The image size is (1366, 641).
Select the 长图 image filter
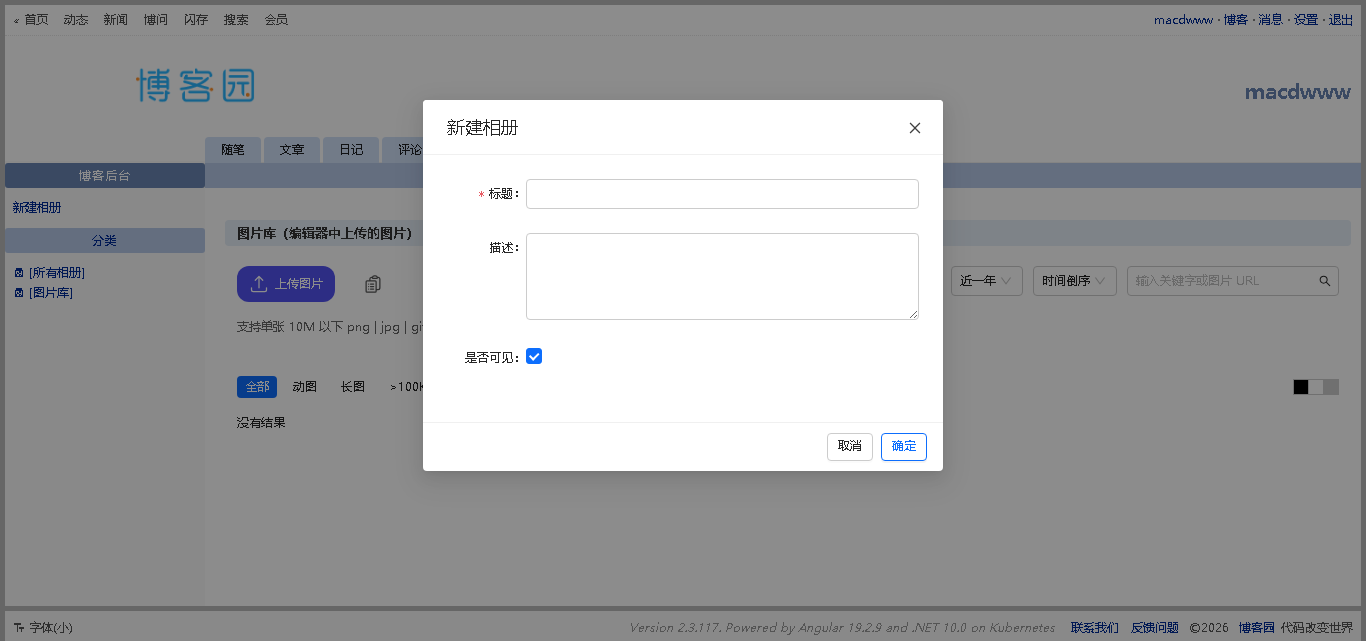(x=352, y=387)
